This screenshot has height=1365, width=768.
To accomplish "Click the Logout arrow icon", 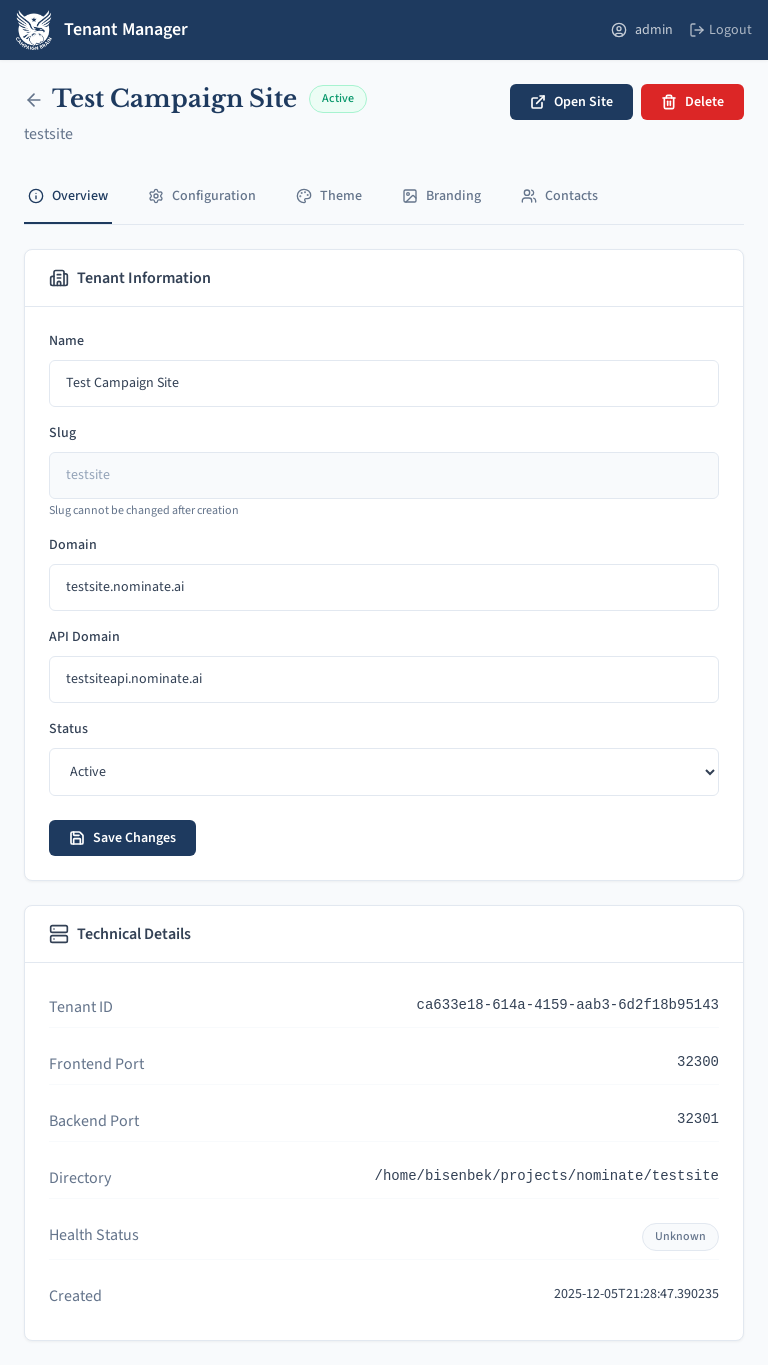I will (697, 30).
